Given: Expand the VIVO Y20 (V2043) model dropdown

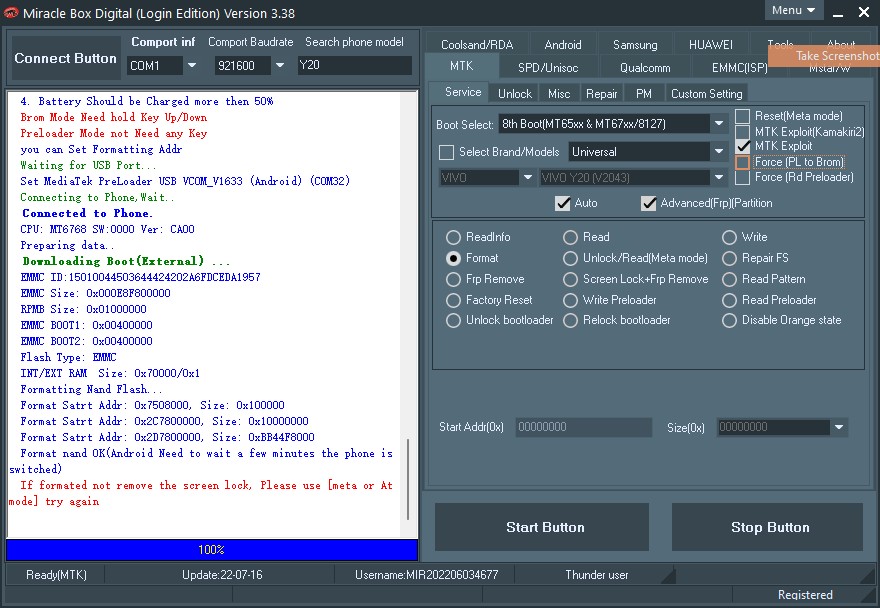Looking at the screenshot, I should (718, 177).
